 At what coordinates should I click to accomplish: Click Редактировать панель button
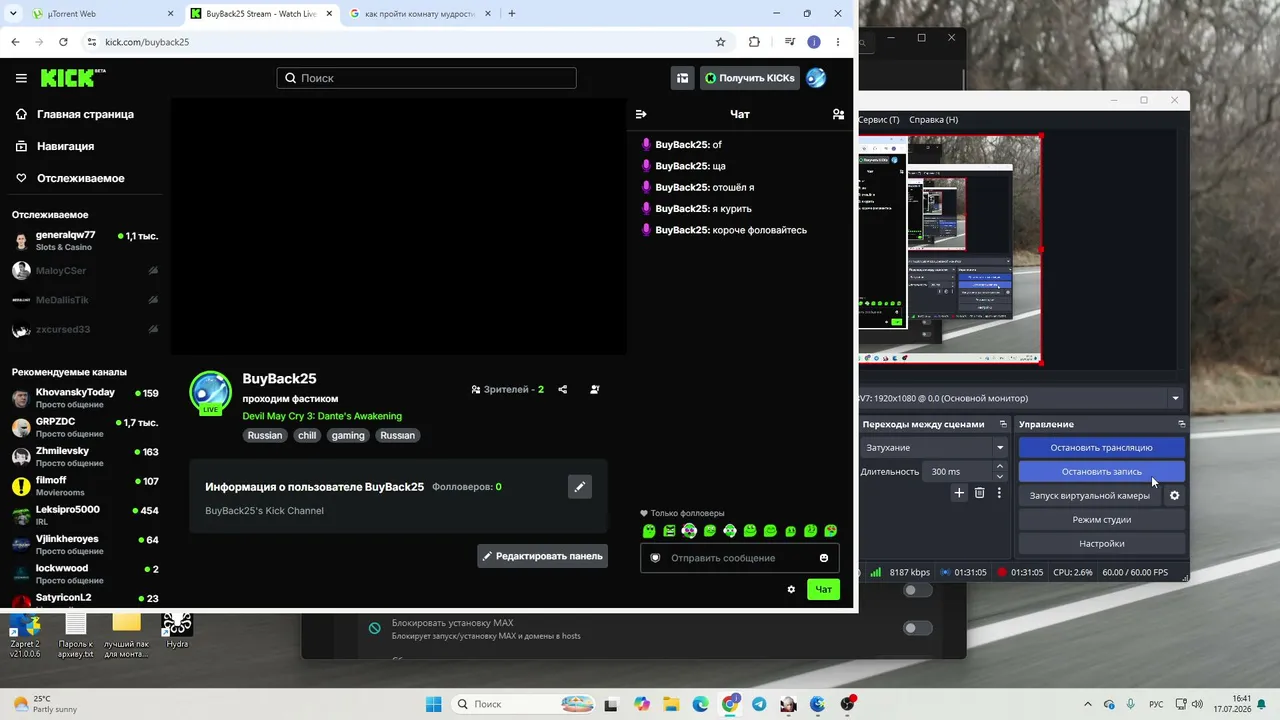click(x=543, y=556)
